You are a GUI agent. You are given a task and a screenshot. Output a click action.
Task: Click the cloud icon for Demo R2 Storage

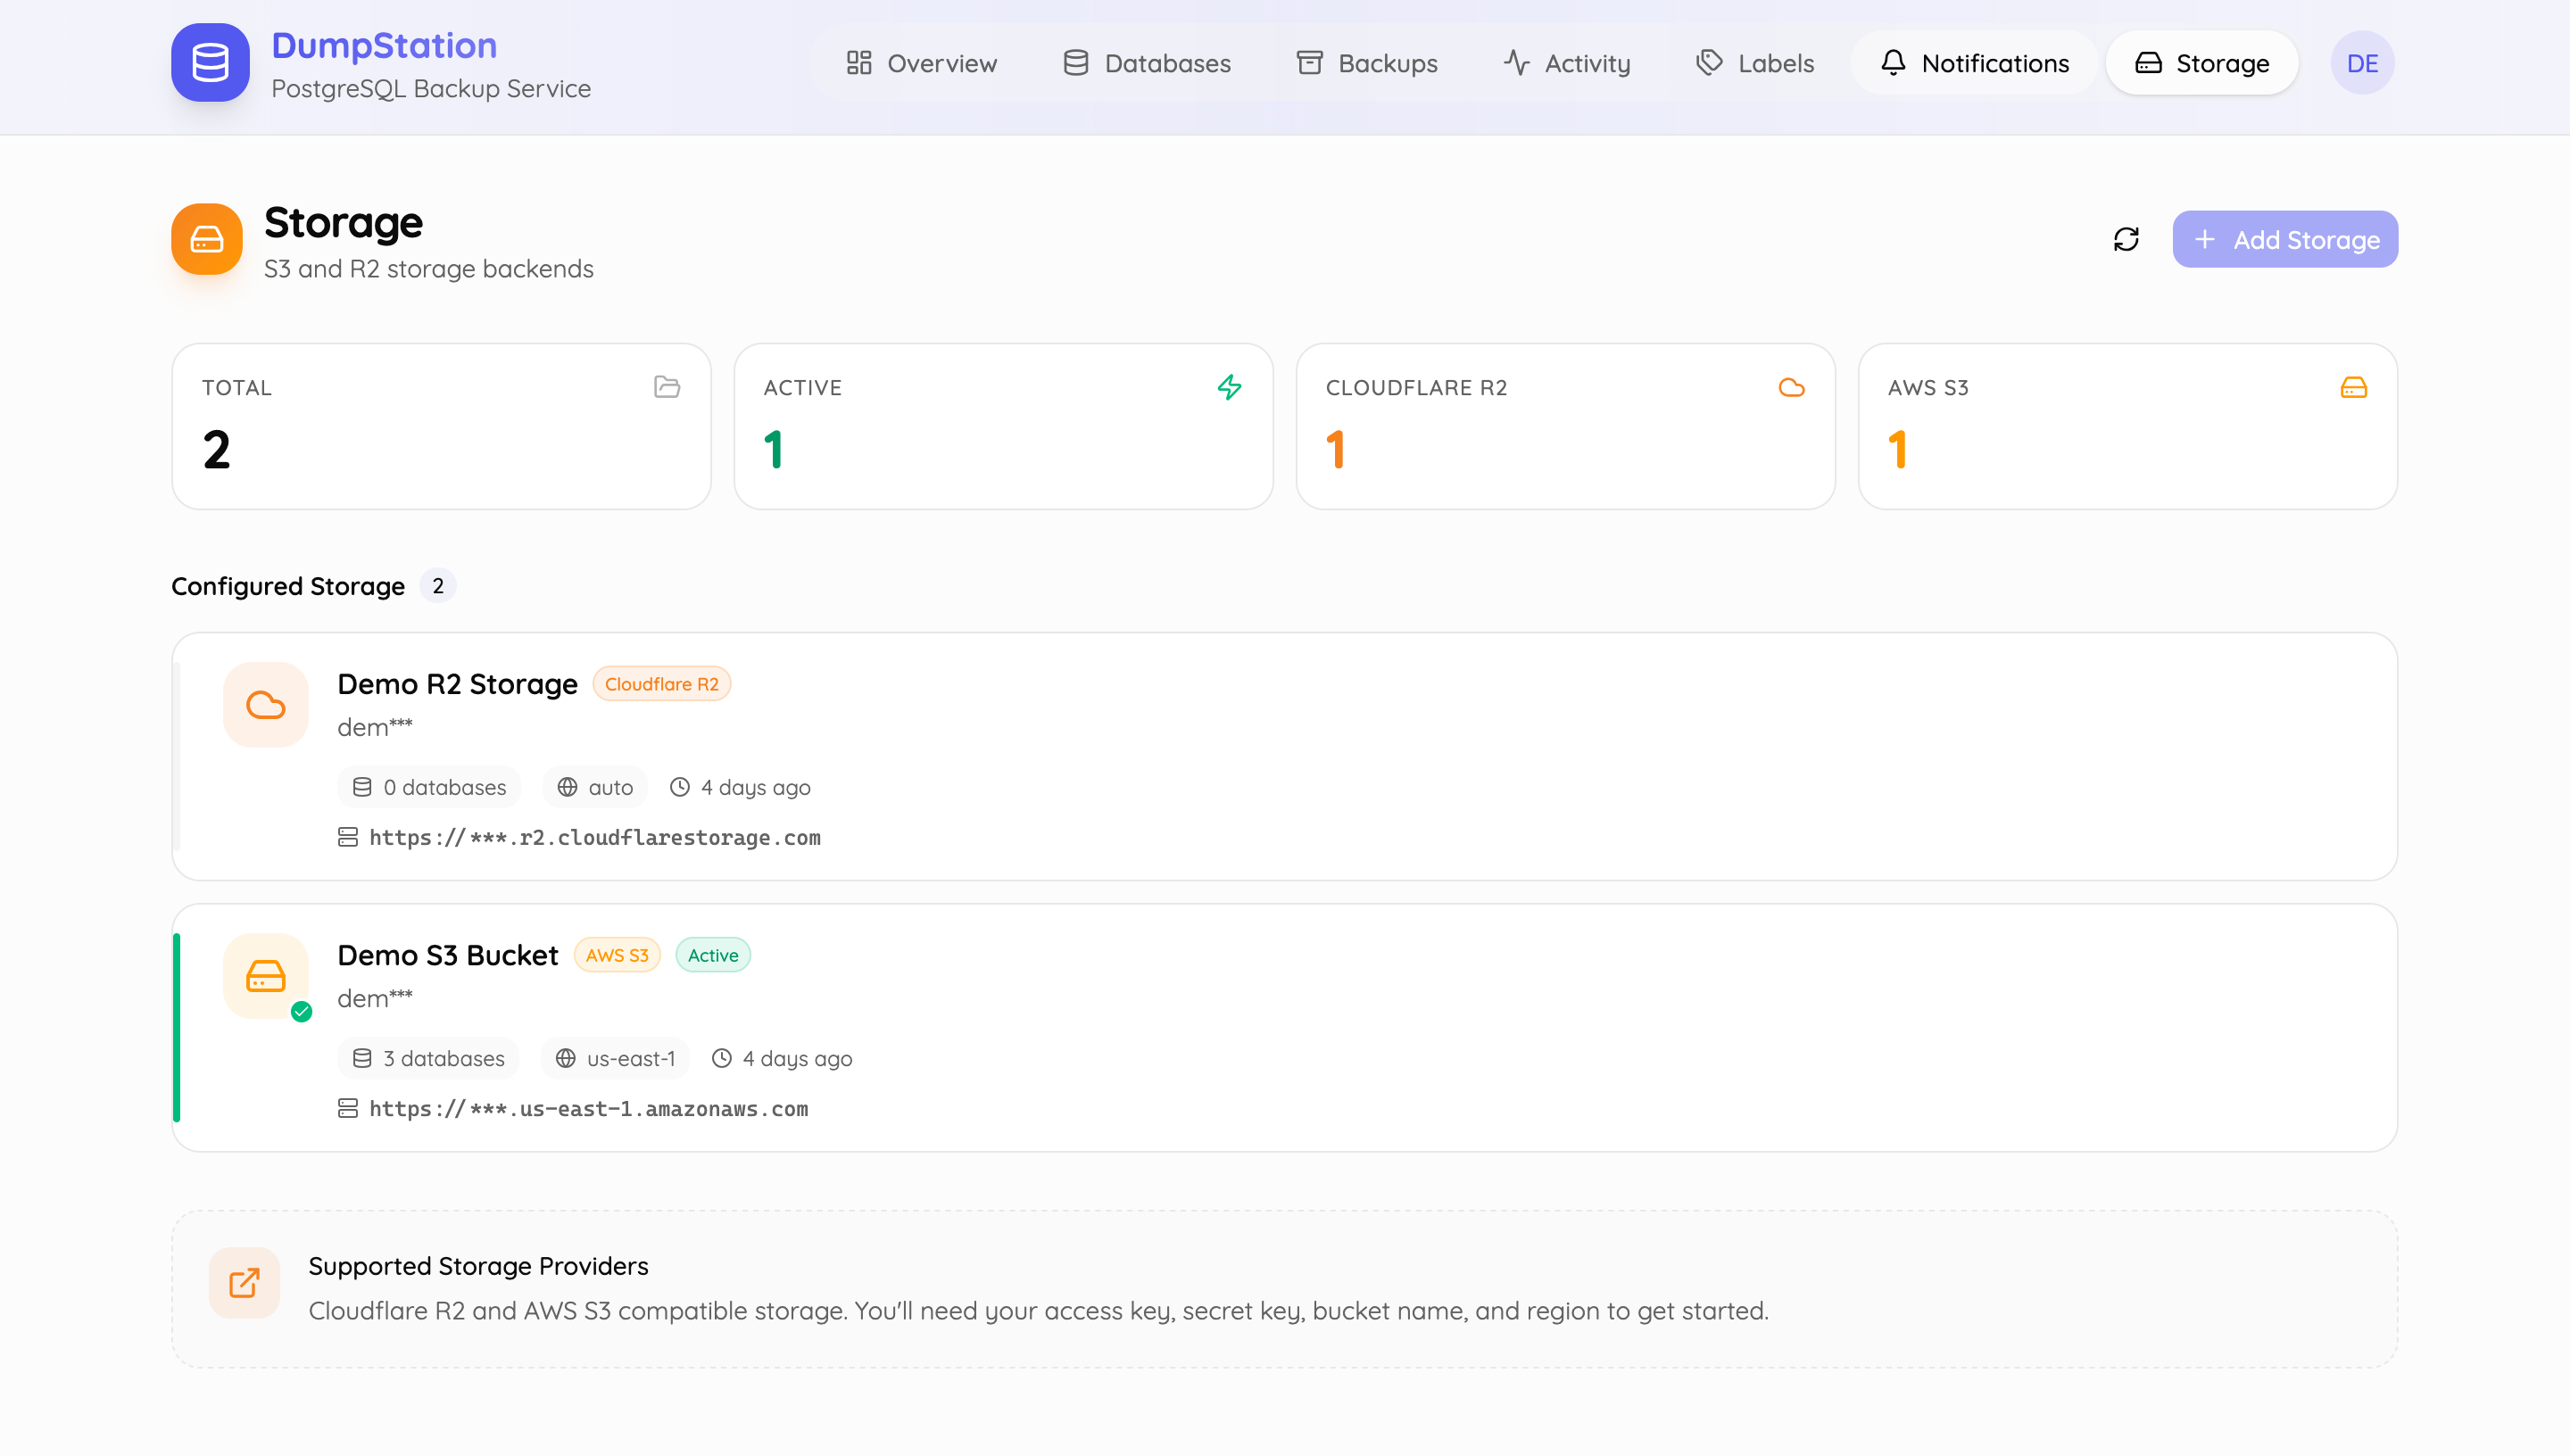[x=266, y=705]
